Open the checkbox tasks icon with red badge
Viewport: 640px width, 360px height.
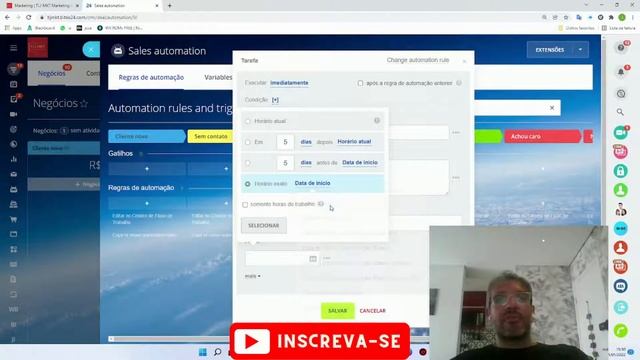(13, 99)
